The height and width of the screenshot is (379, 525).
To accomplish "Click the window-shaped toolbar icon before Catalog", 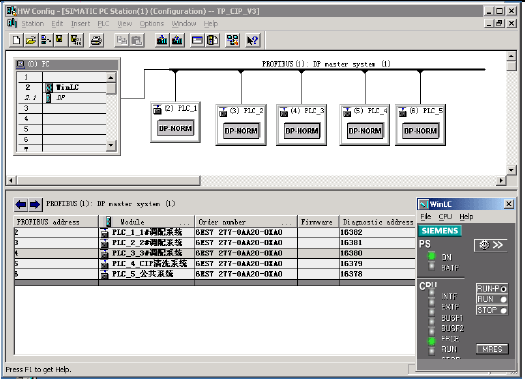I will 197,41.
